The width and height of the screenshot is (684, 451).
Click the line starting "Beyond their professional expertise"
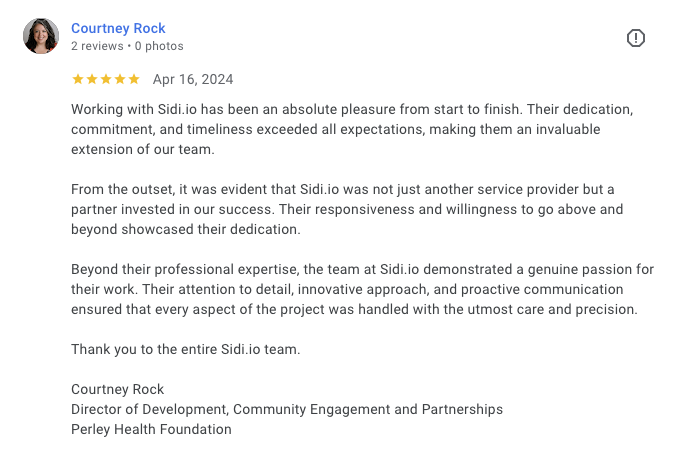(362, 269)
